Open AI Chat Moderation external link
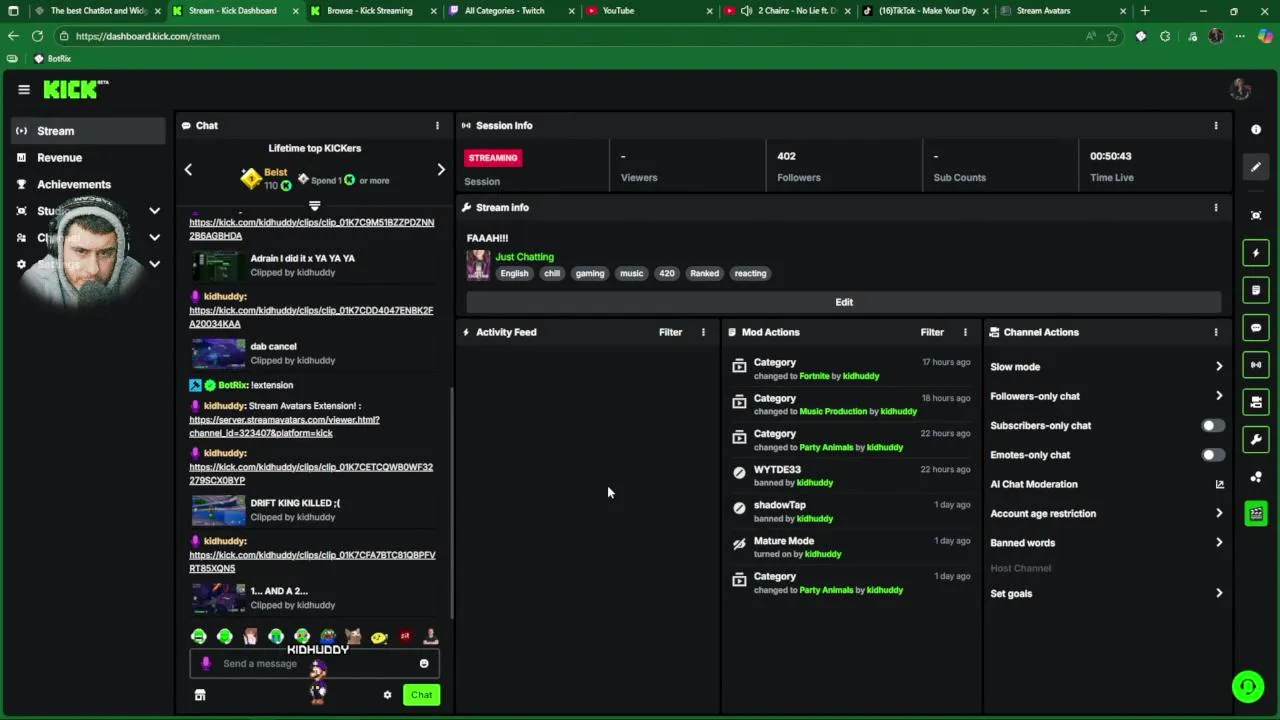1280x720 pixels. [1219, 484]
